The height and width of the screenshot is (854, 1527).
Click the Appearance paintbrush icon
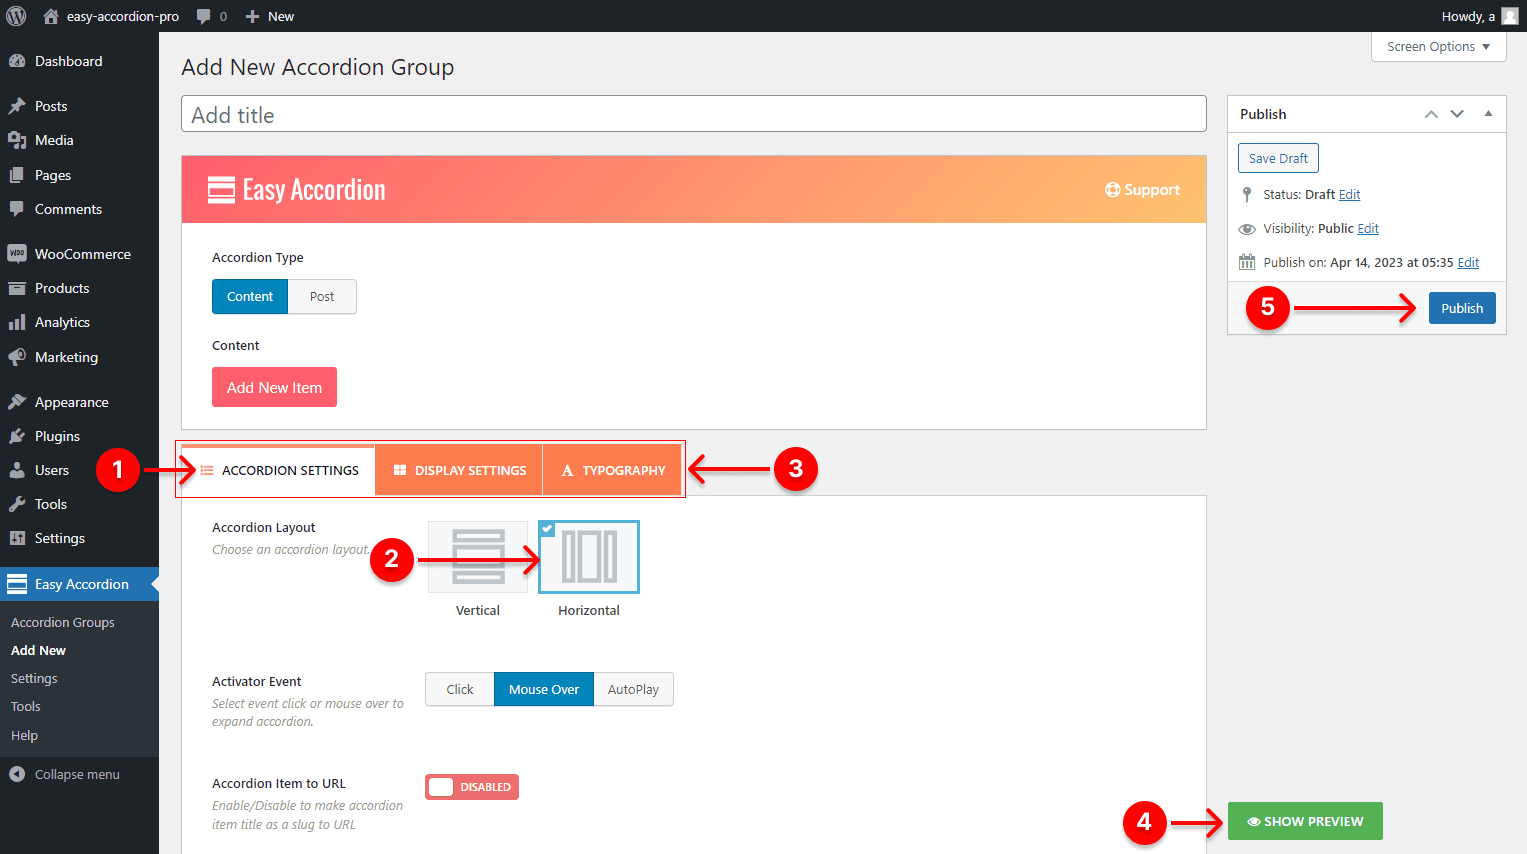click(x=17, y=402)
